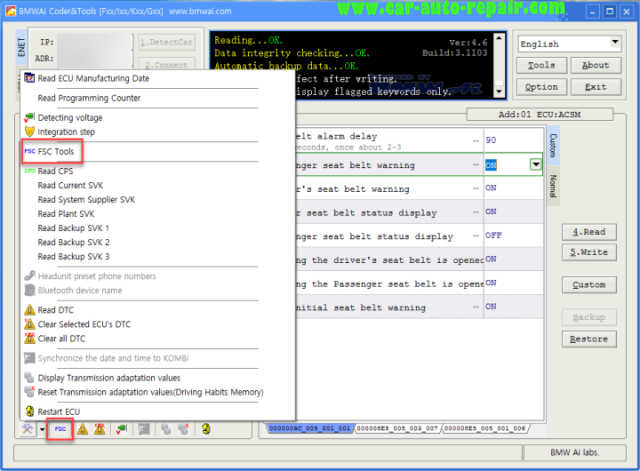Click the Clear all DTC icon in bottom toolbar
This screenshot has width=640, height=471.
tap(100, 429)
